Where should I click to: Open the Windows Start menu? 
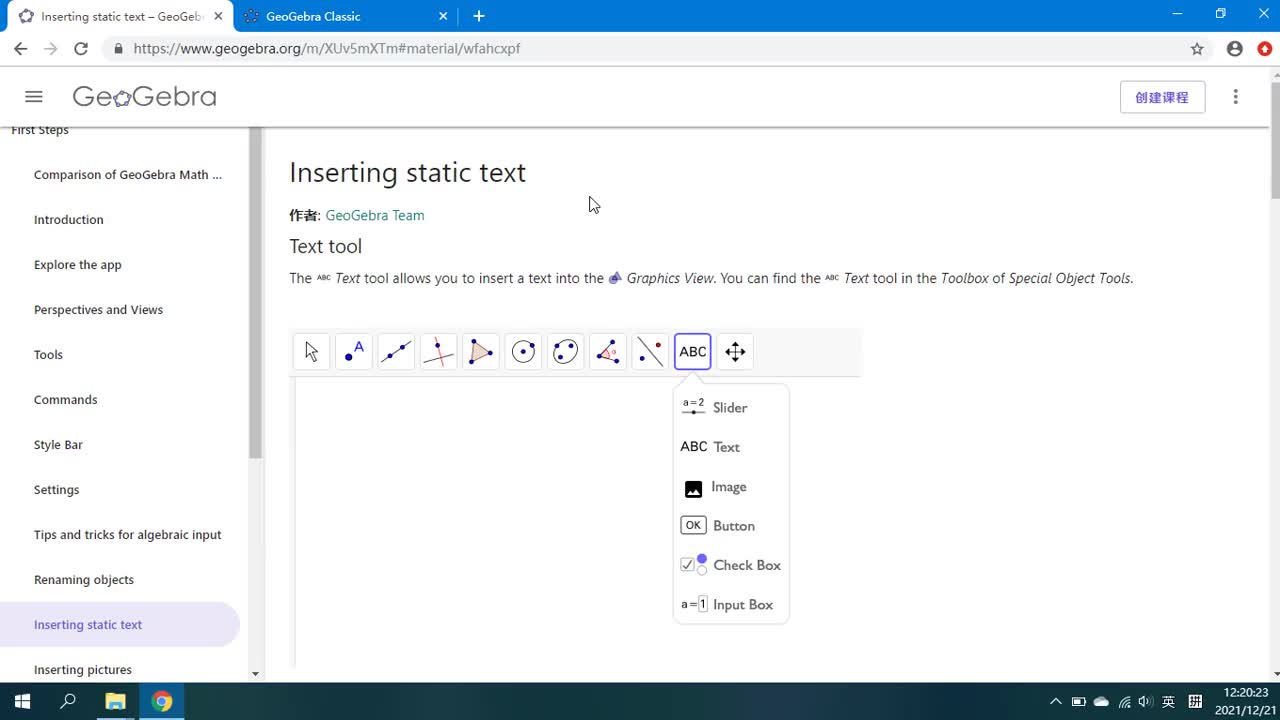[22, 701]
